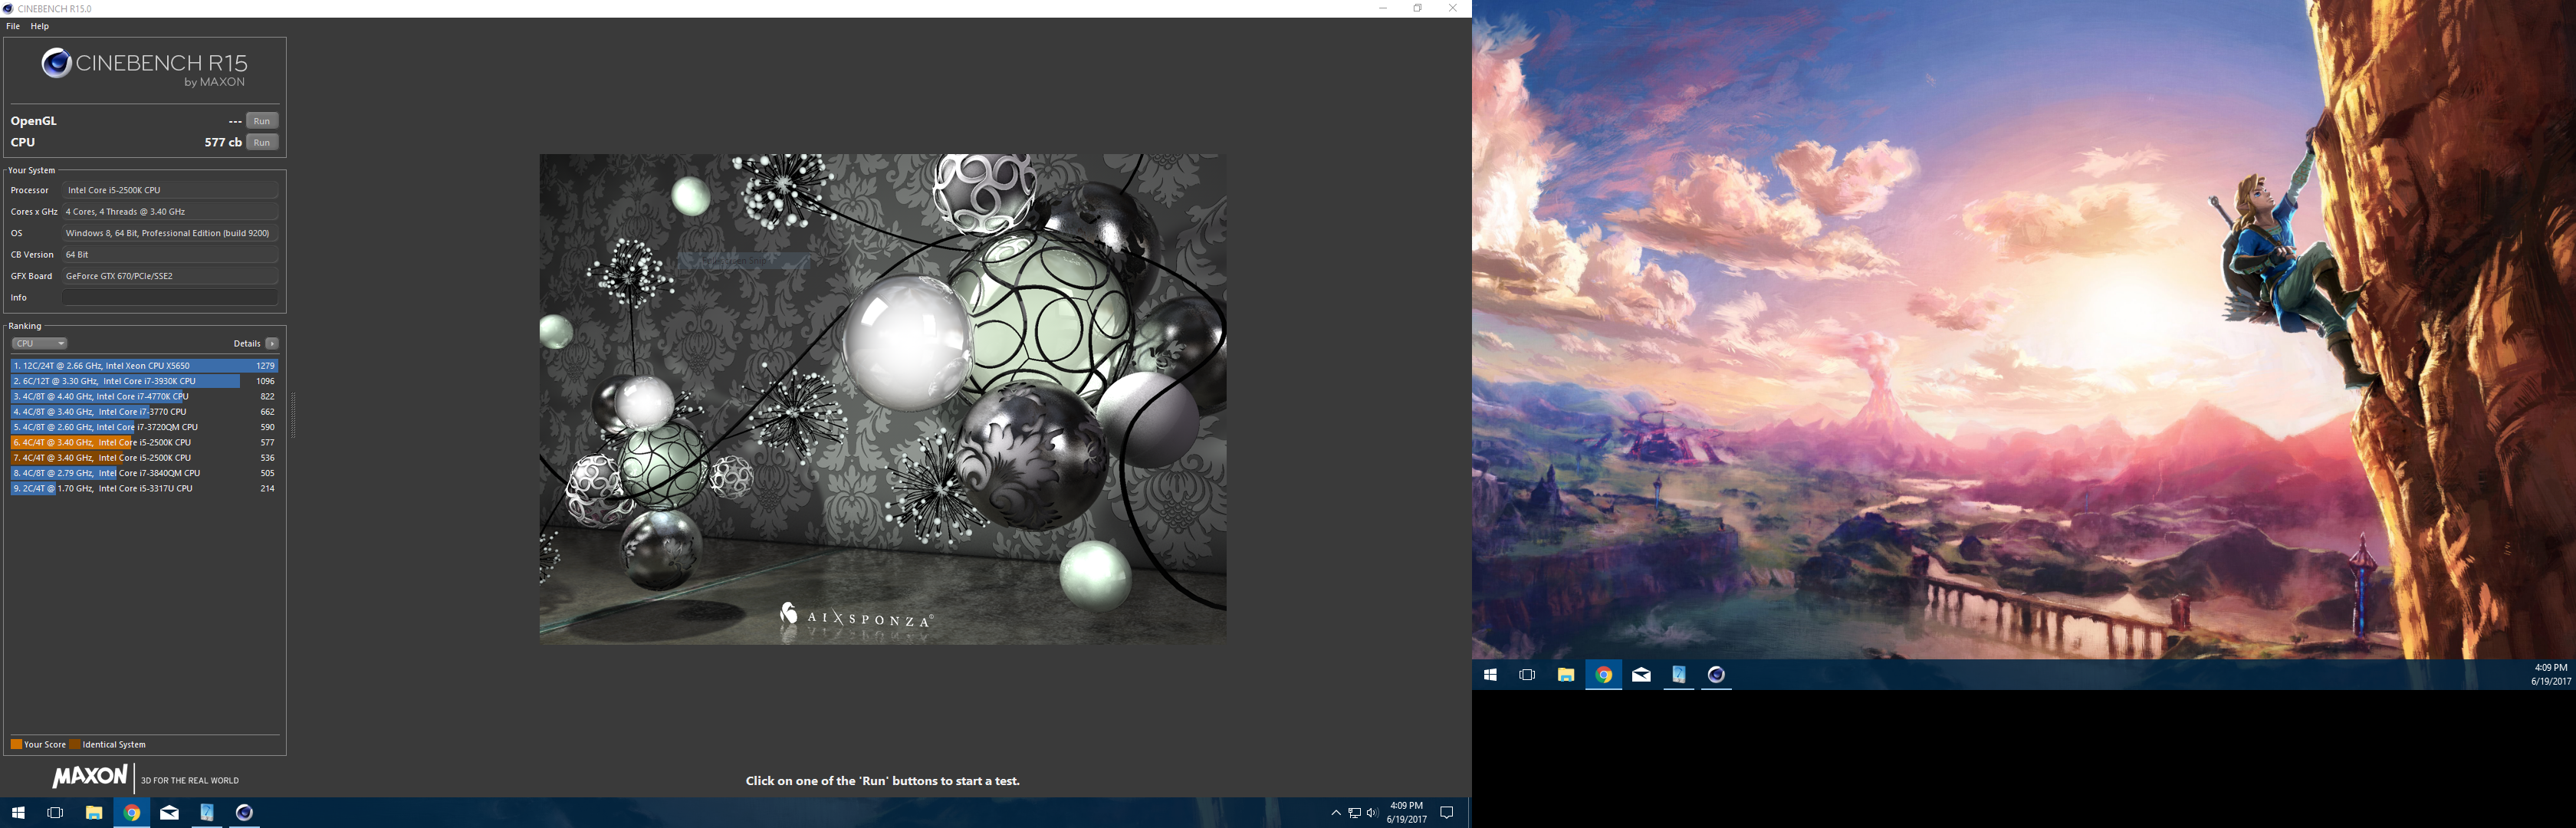
Task: Click the MAXON logo at bottom
Action: click(90, 777)
